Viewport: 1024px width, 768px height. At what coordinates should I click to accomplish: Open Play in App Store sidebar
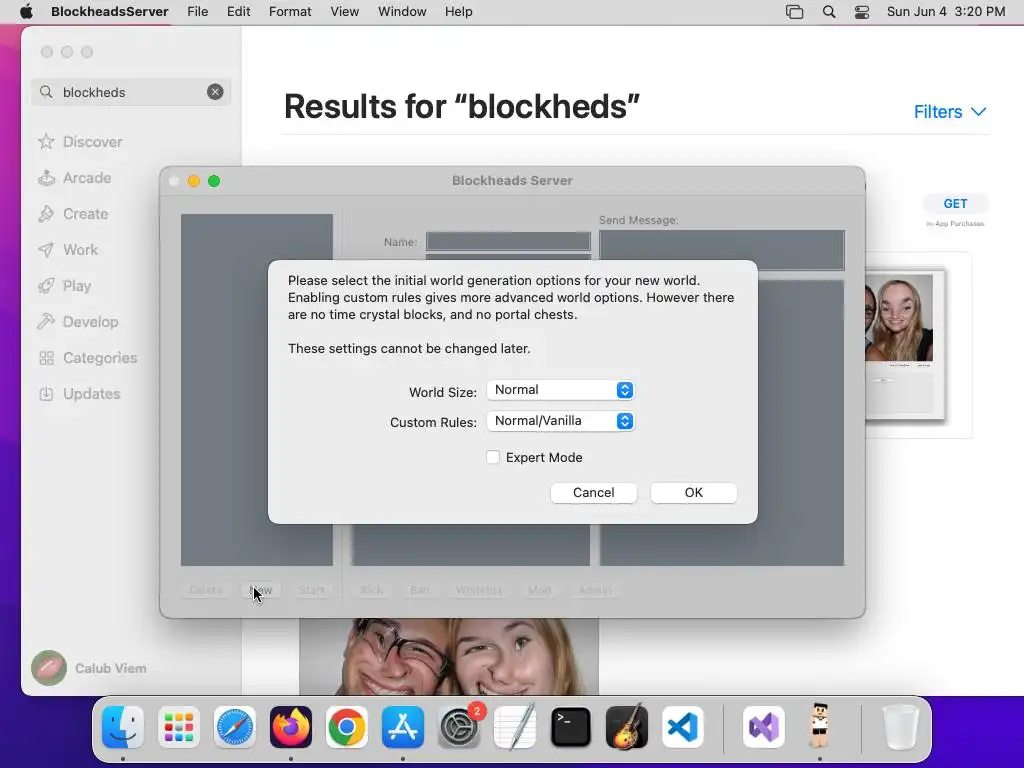[x=65, y=285]
